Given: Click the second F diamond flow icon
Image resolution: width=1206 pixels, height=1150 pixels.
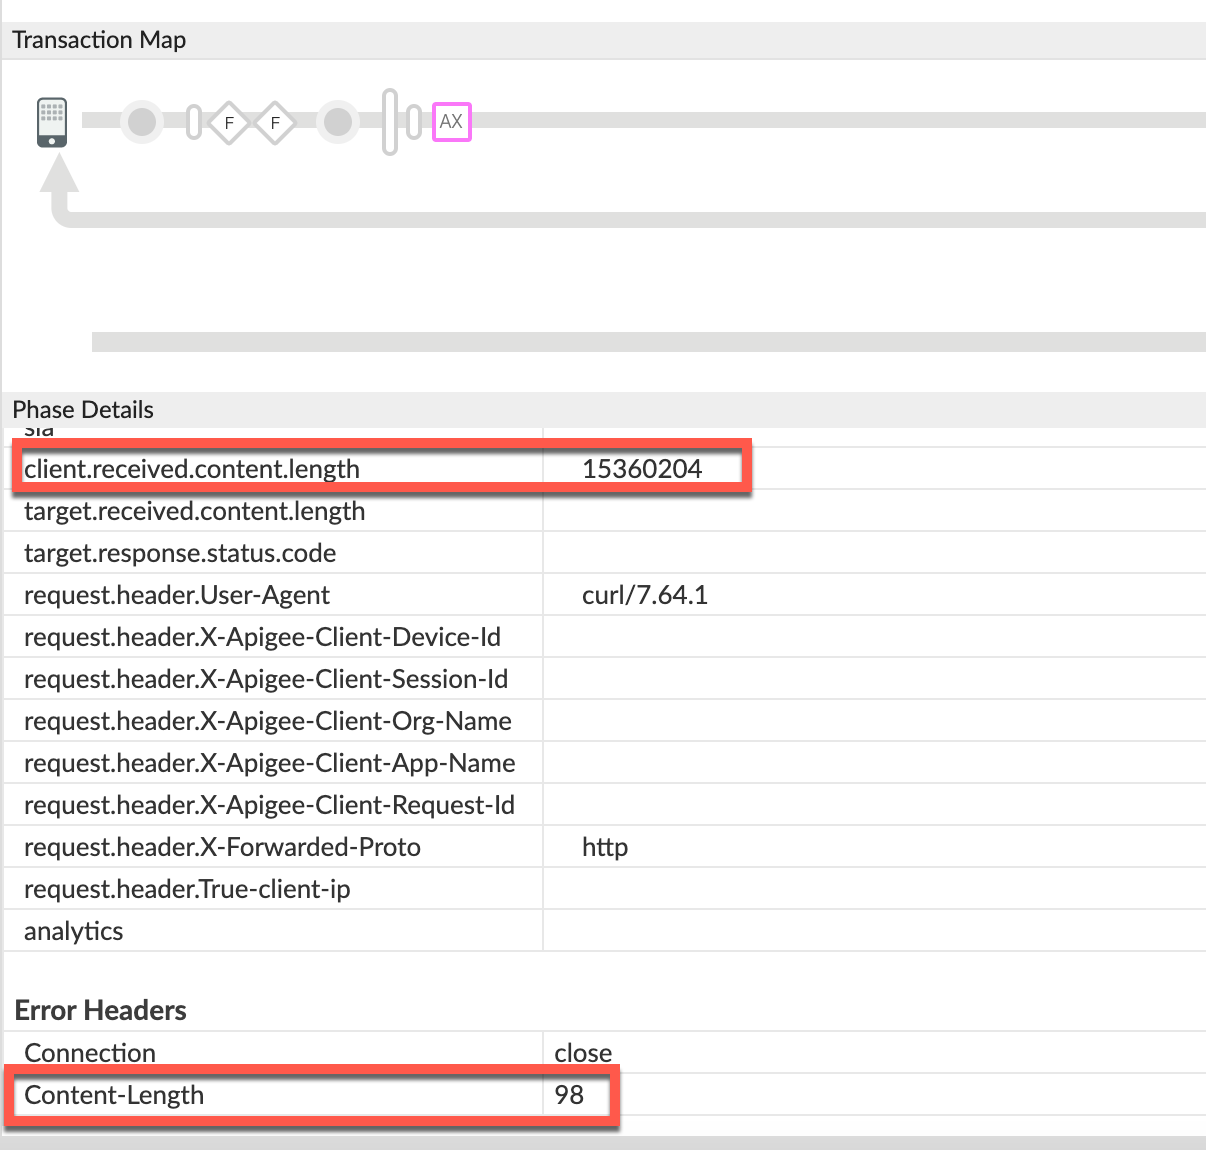Looking at the screenshot, I should 275,123.
